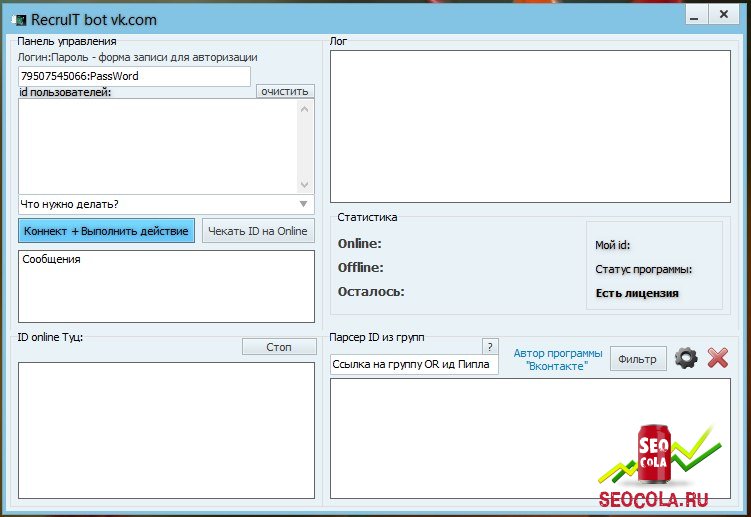Focus the login:password input field
The image size is (751, 517).
pyautogui.click(x=134, y=76)
